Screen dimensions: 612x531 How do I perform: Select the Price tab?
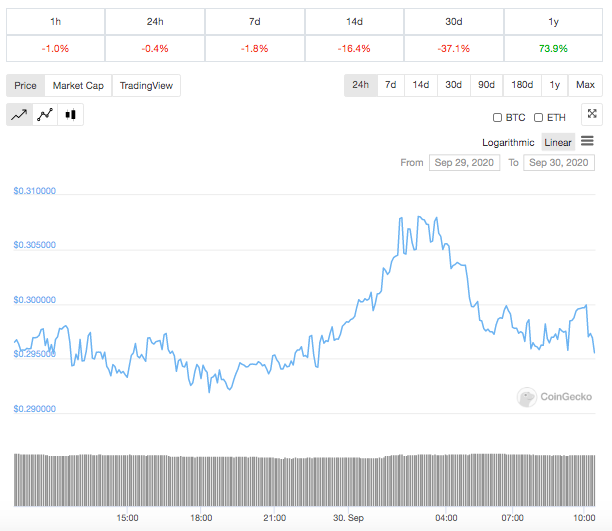click(x=26, y=86)
